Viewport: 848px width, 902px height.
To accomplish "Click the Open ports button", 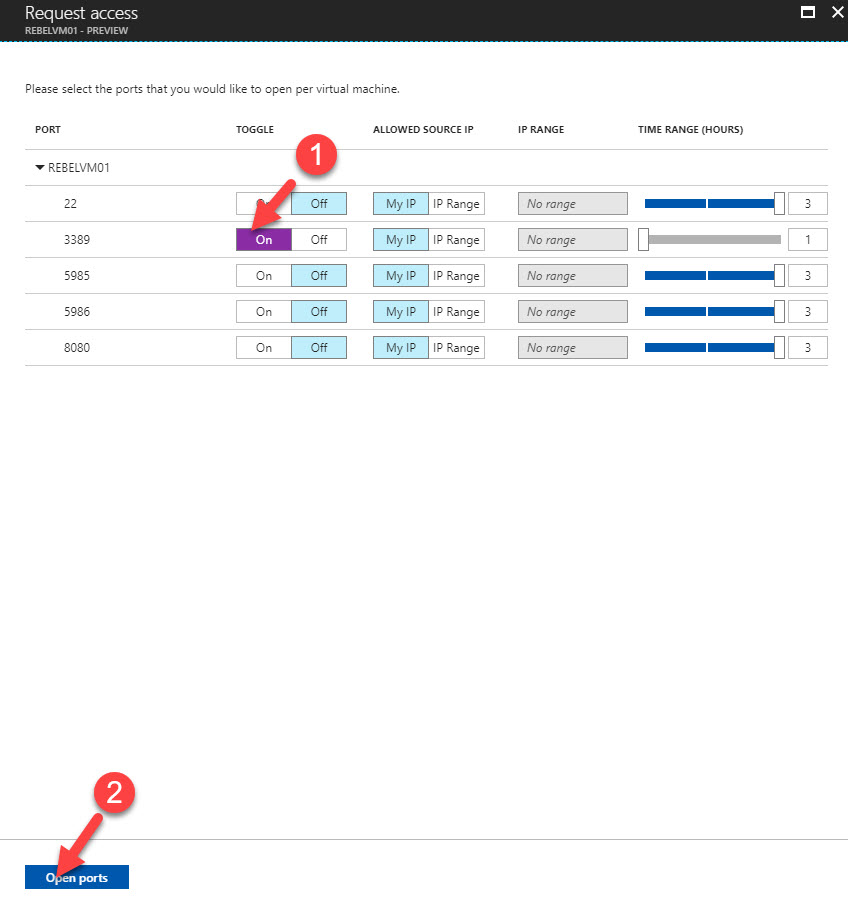I will 77,877.
